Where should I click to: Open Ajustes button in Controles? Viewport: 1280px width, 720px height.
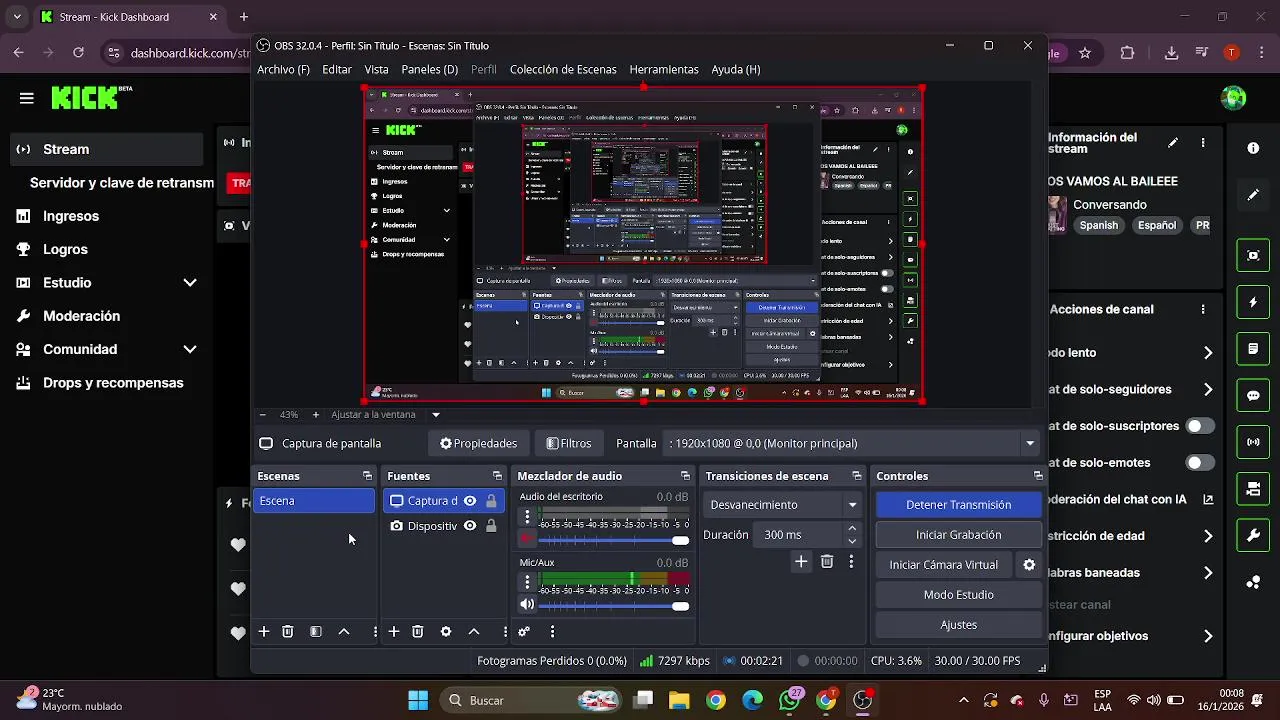[958, 625]
